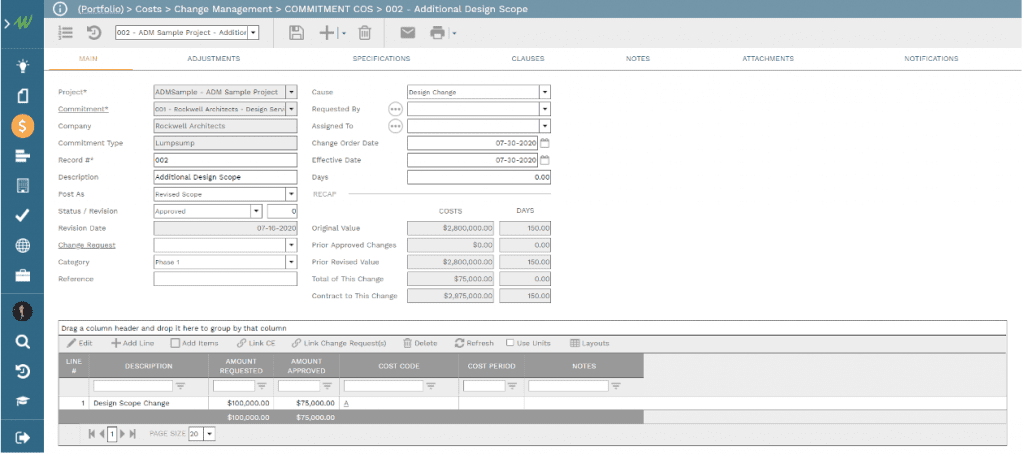The image size is (1024, 455).
Task: Click the Edit button in grid toolbar
Action: (x=80, y=343)
